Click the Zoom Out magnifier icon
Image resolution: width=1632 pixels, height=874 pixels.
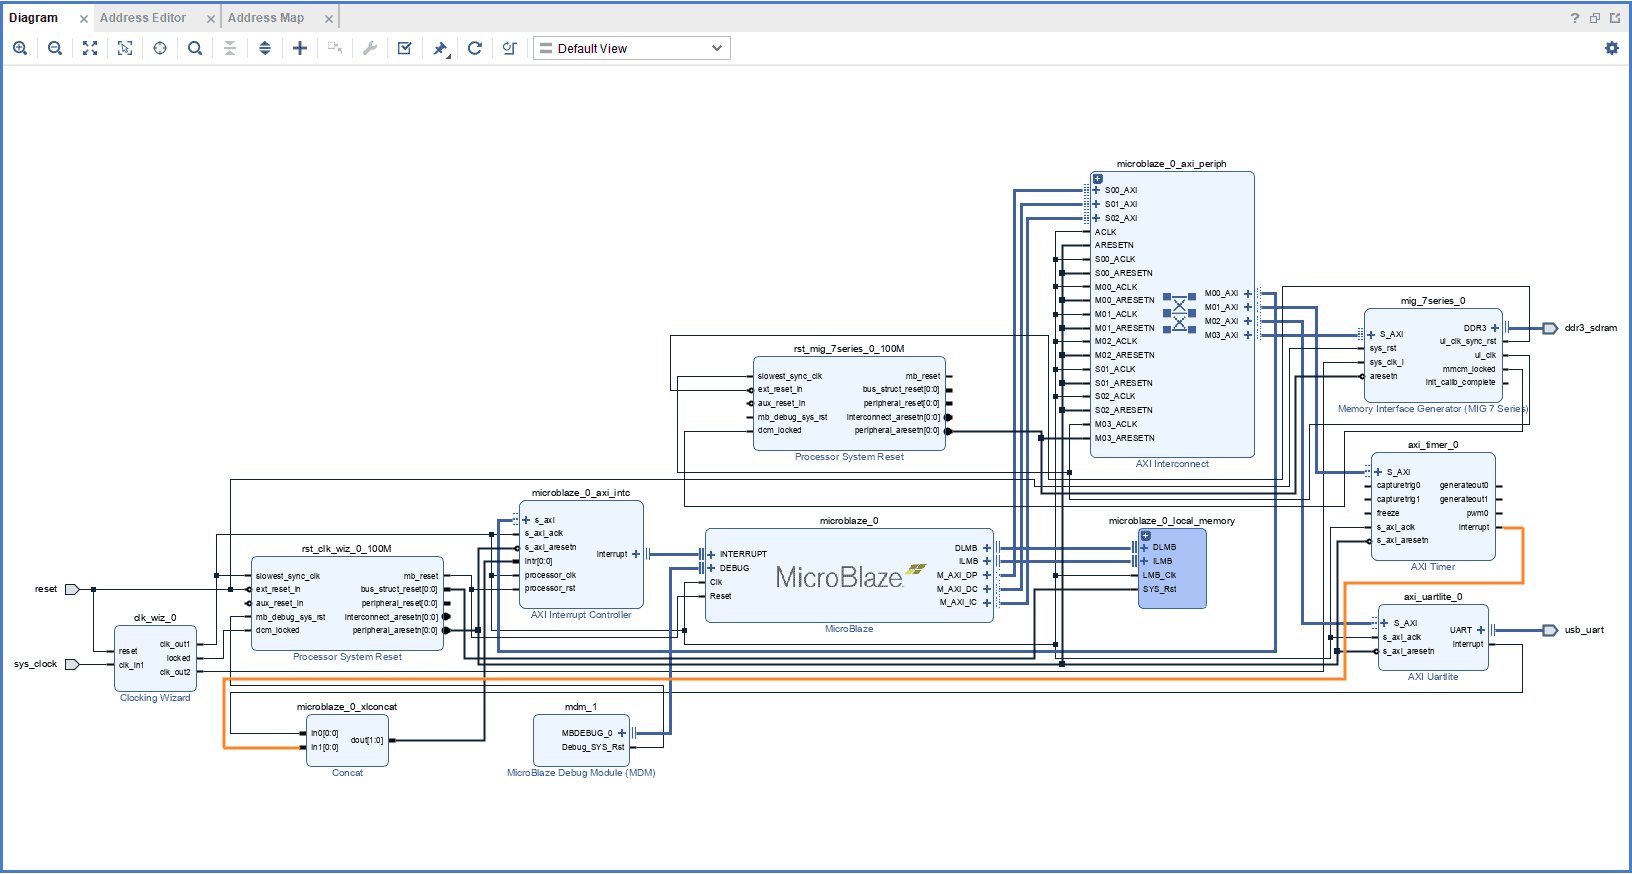pos(55,48)
